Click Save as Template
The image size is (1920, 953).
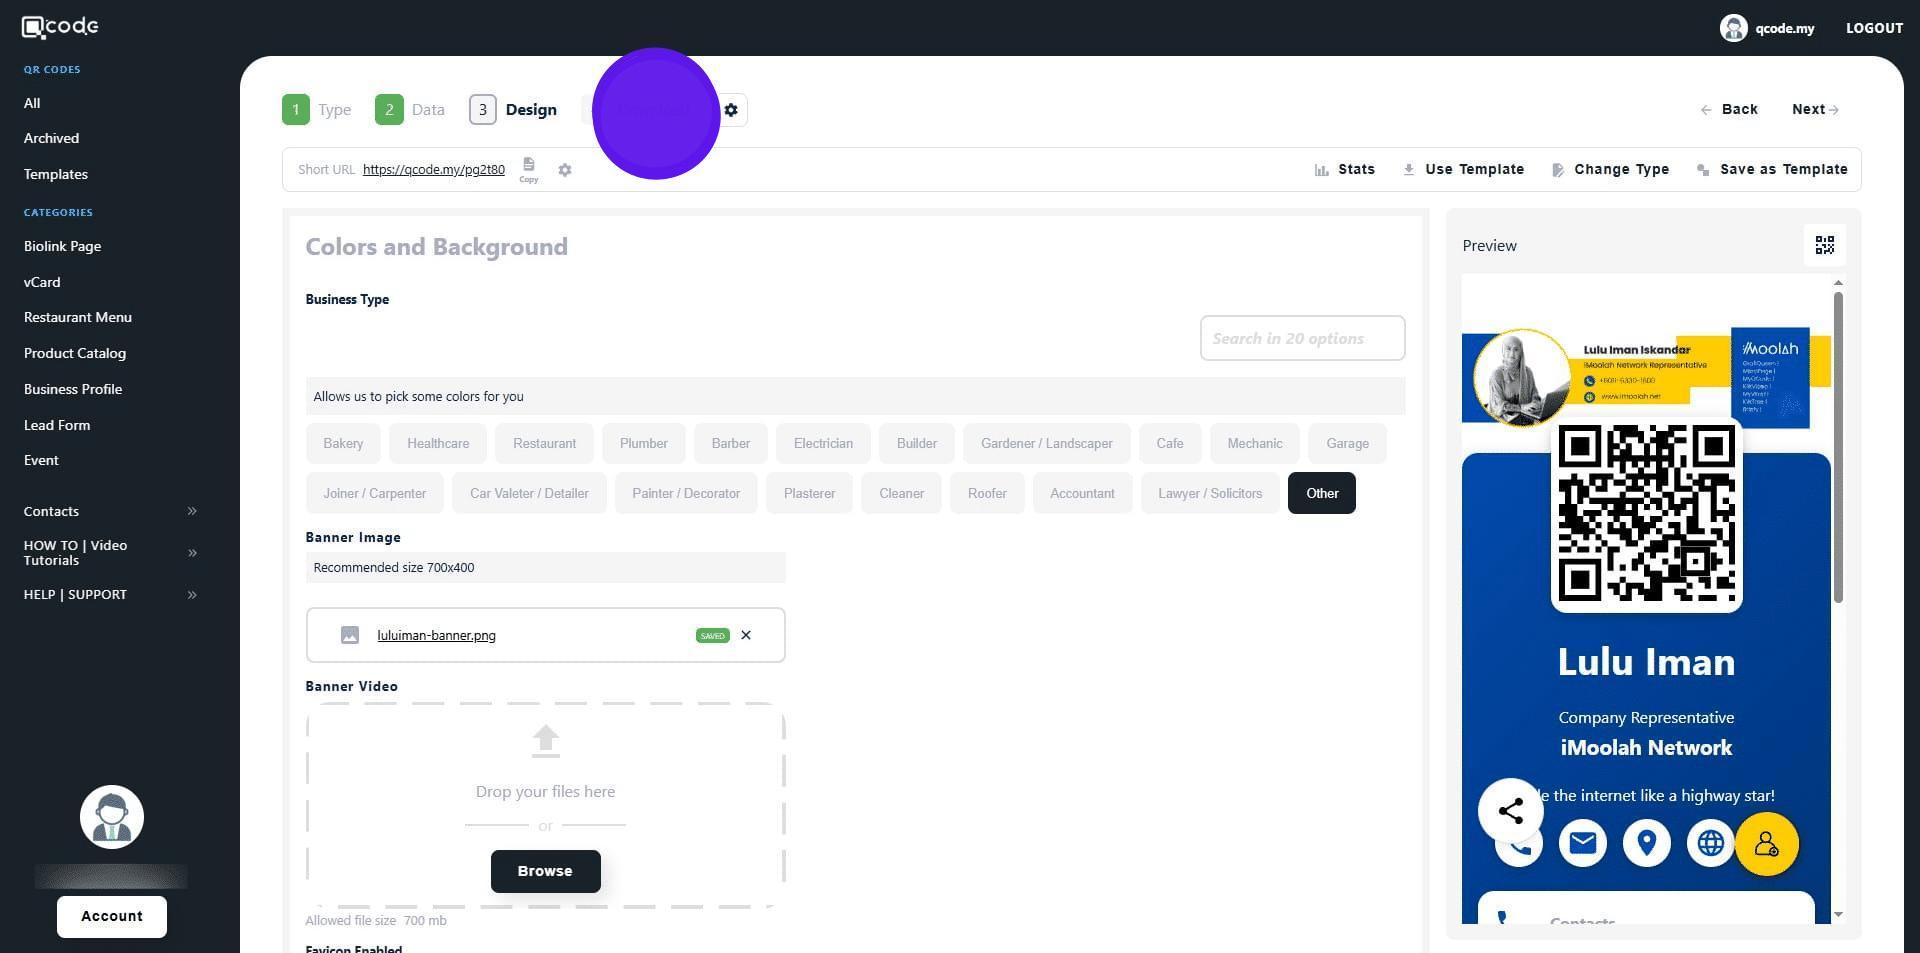coord(1773,170)
